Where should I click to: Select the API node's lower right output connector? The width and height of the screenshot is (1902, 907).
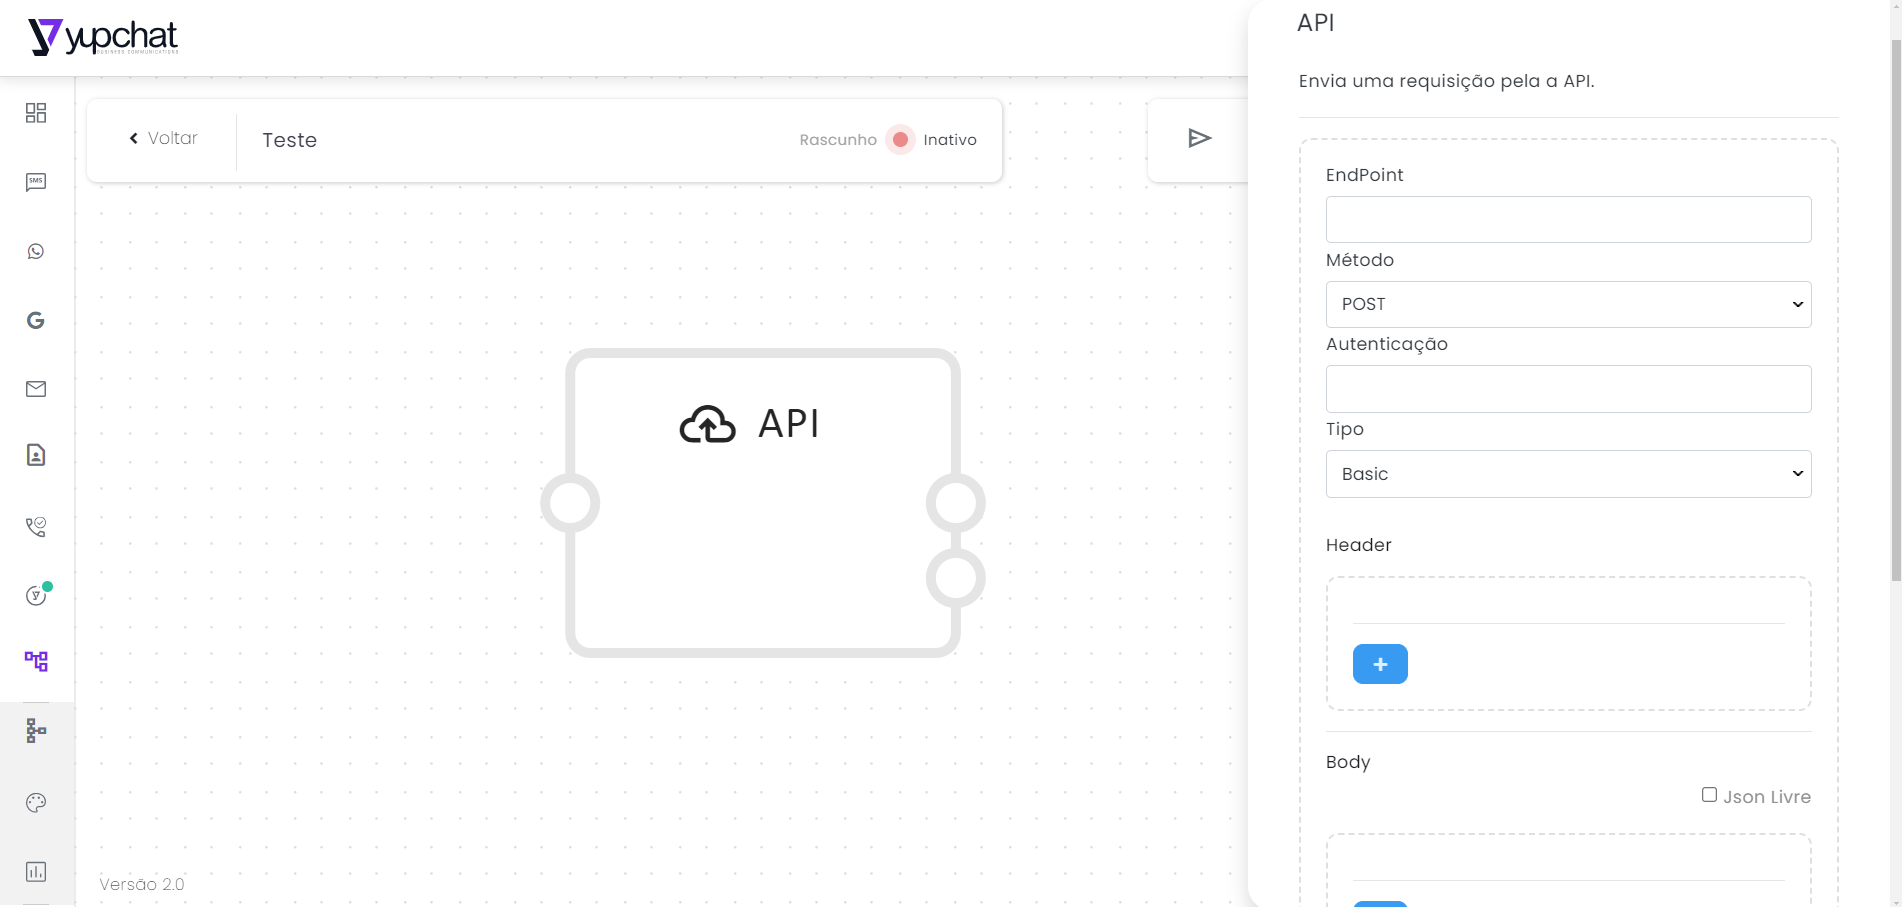[956, 578]
